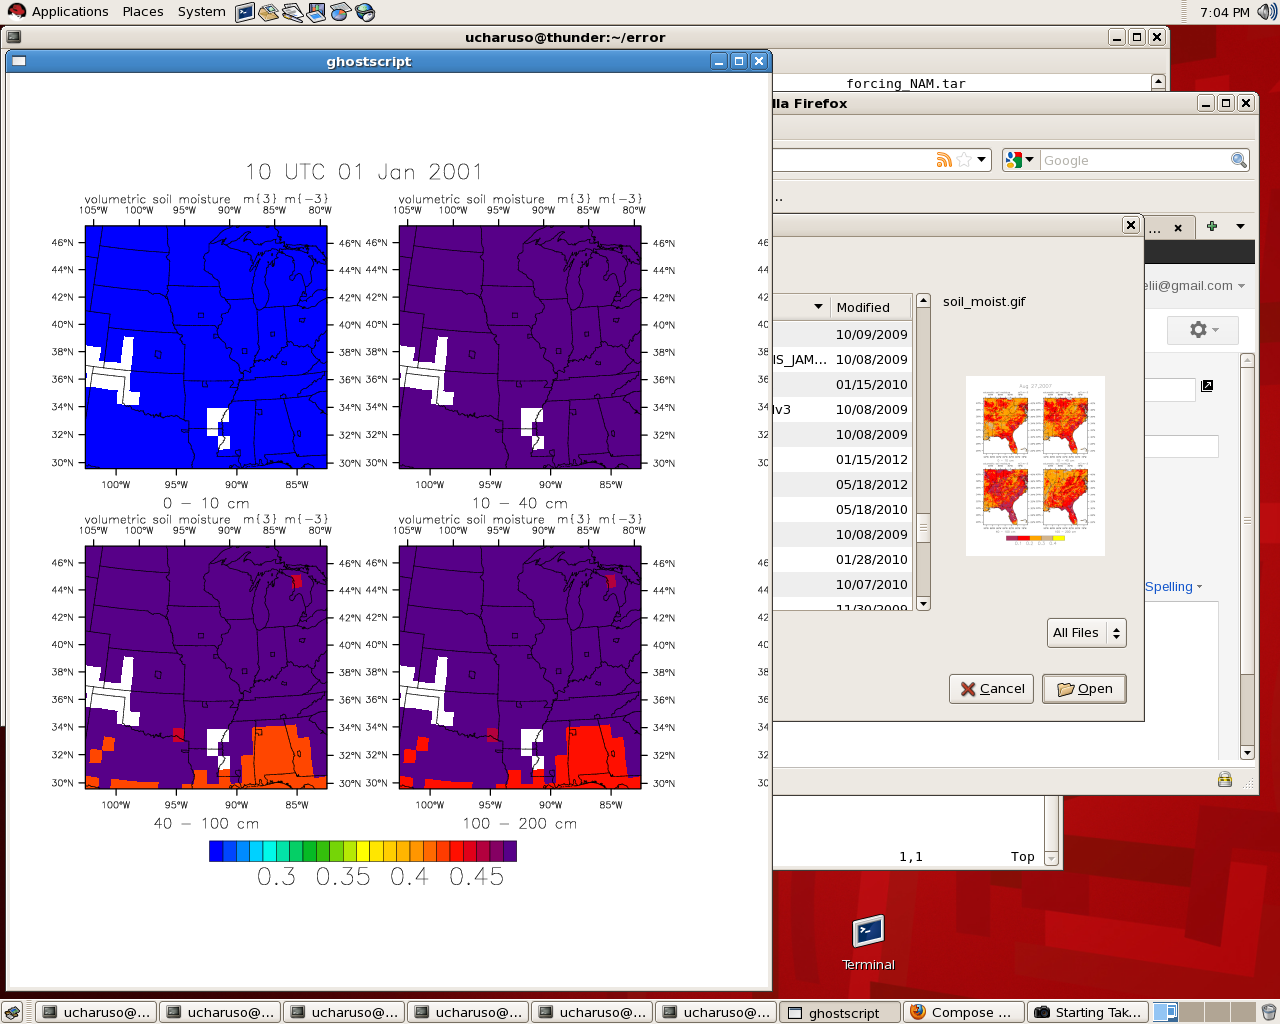Expand the Spelling dropdown link
1280x1024 pixels.
coord(1173,587)
